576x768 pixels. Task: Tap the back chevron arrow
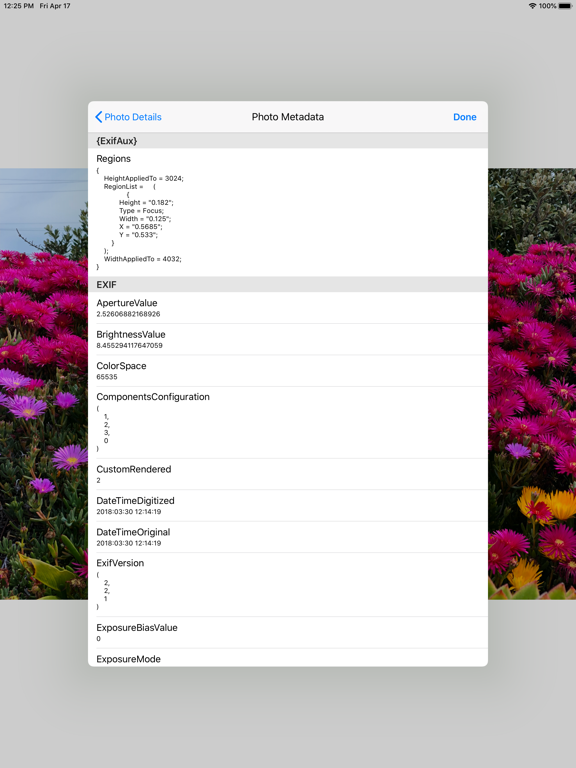tap(98, 117)
